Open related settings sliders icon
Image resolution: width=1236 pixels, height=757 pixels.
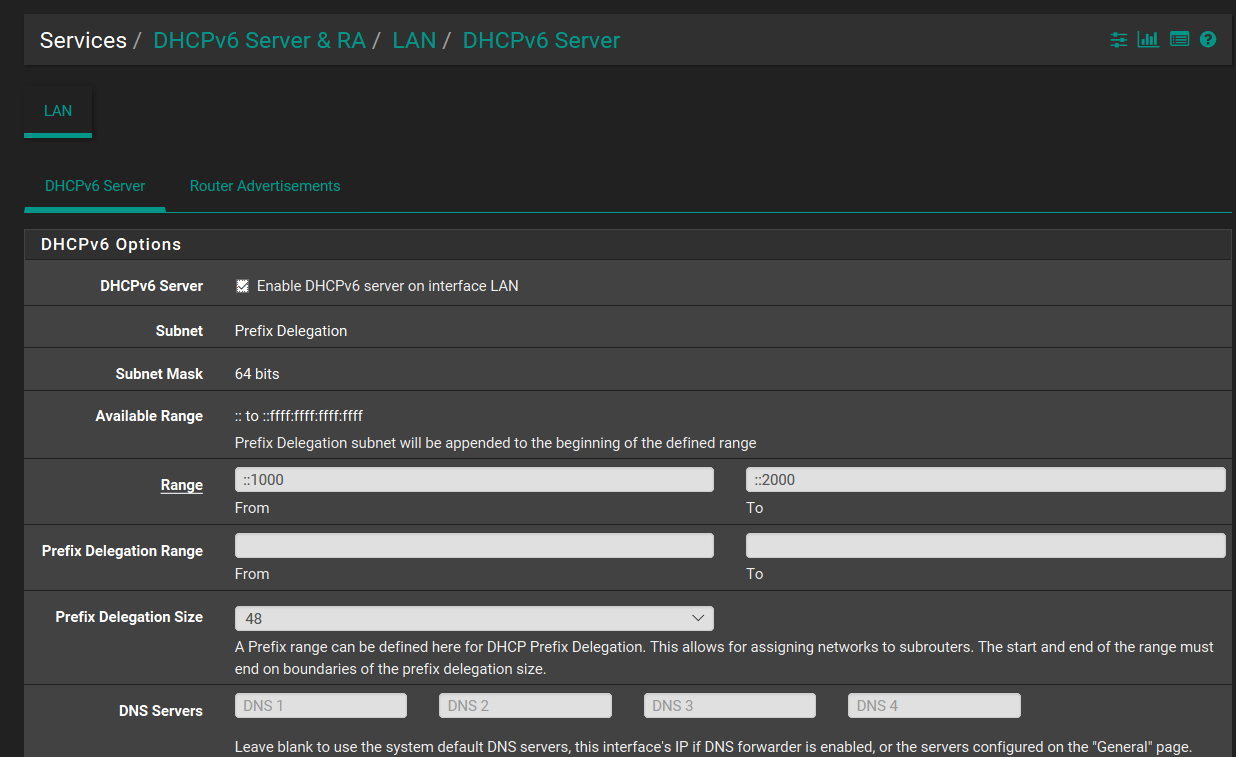click(1118, 40)
